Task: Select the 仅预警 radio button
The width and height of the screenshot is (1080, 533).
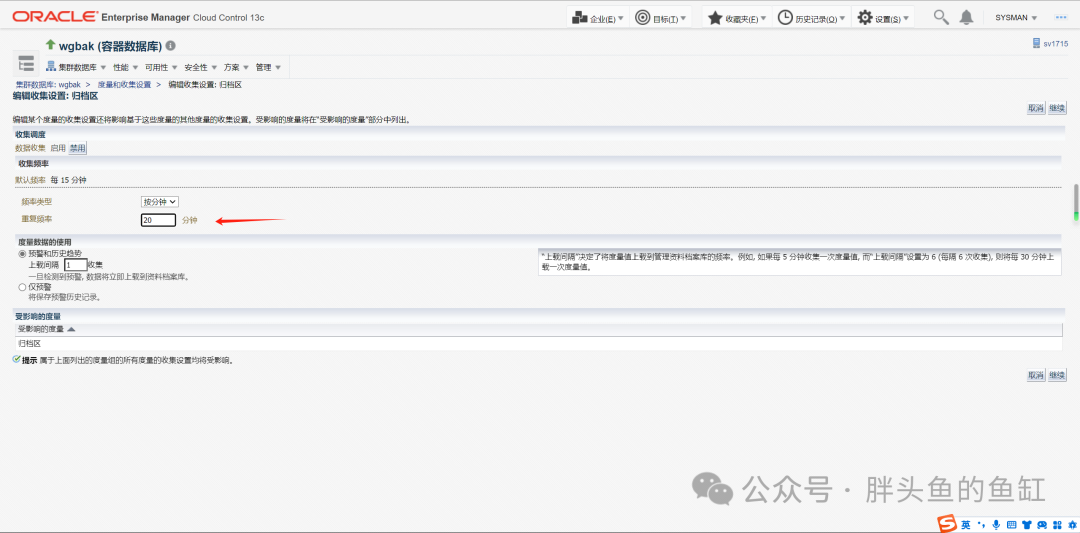Action: [x=22, y=286]
